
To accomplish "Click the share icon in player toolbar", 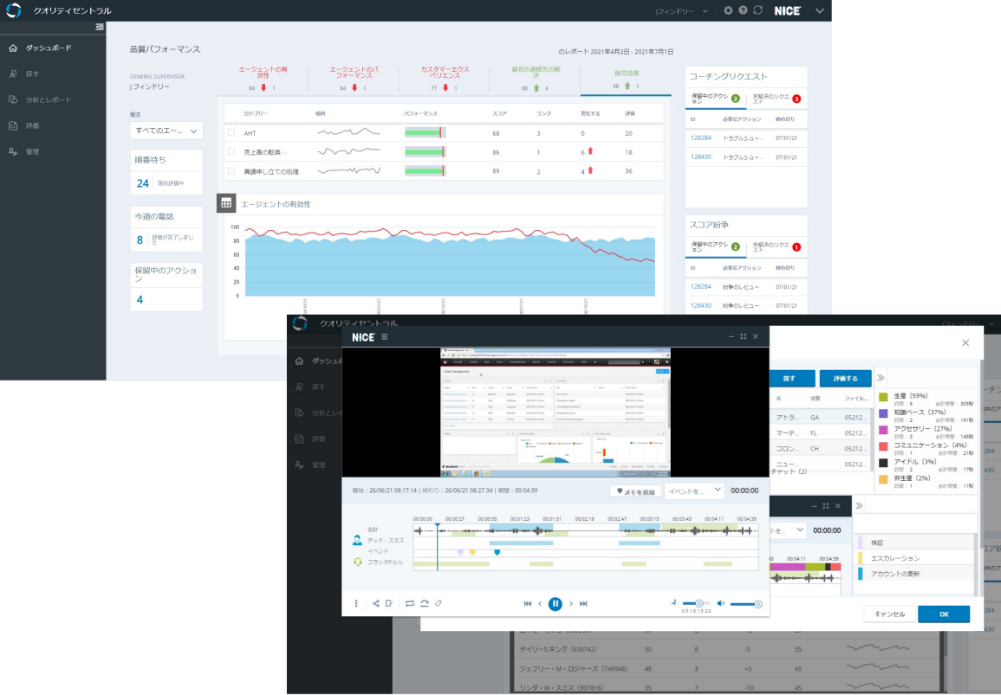I will 376,604.
